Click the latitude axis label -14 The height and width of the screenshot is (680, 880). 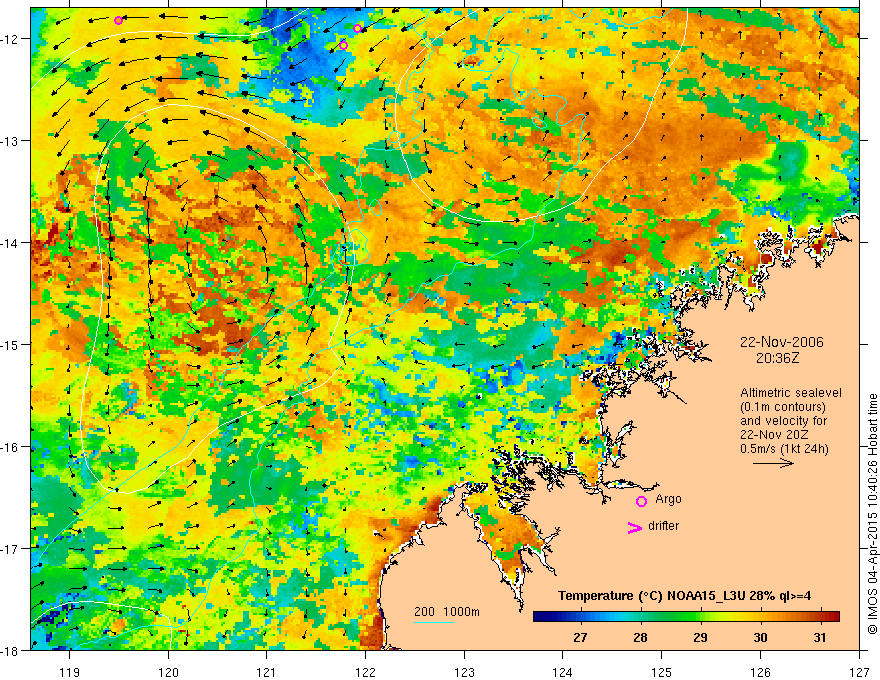(x=11, y=243)
